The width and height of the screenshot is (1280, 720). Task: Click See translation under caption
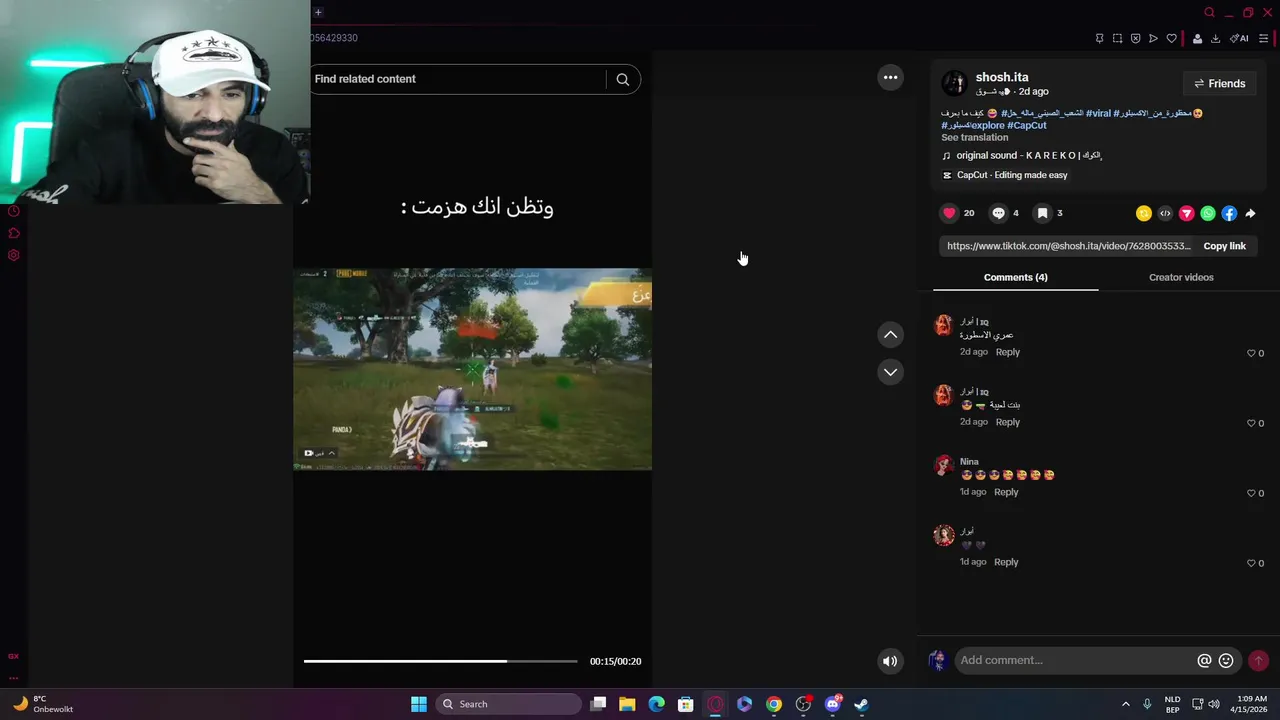(974, 137)
